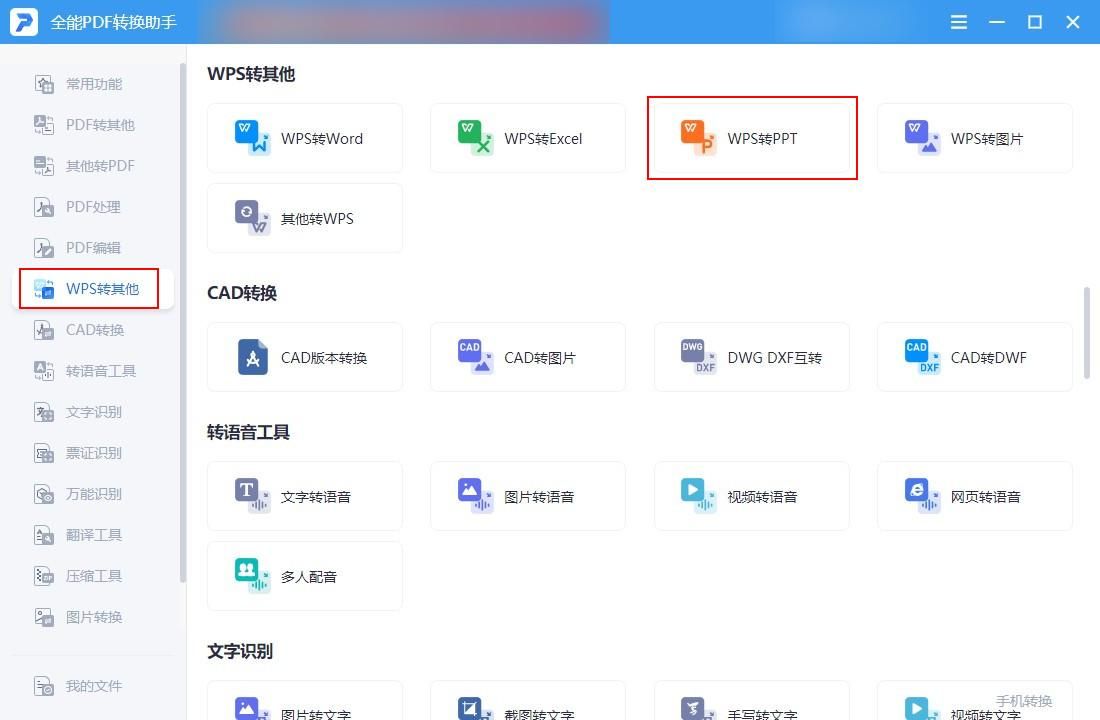Select the 多人配音 voice tool
1100x720 pixels.
click(304, 576)
